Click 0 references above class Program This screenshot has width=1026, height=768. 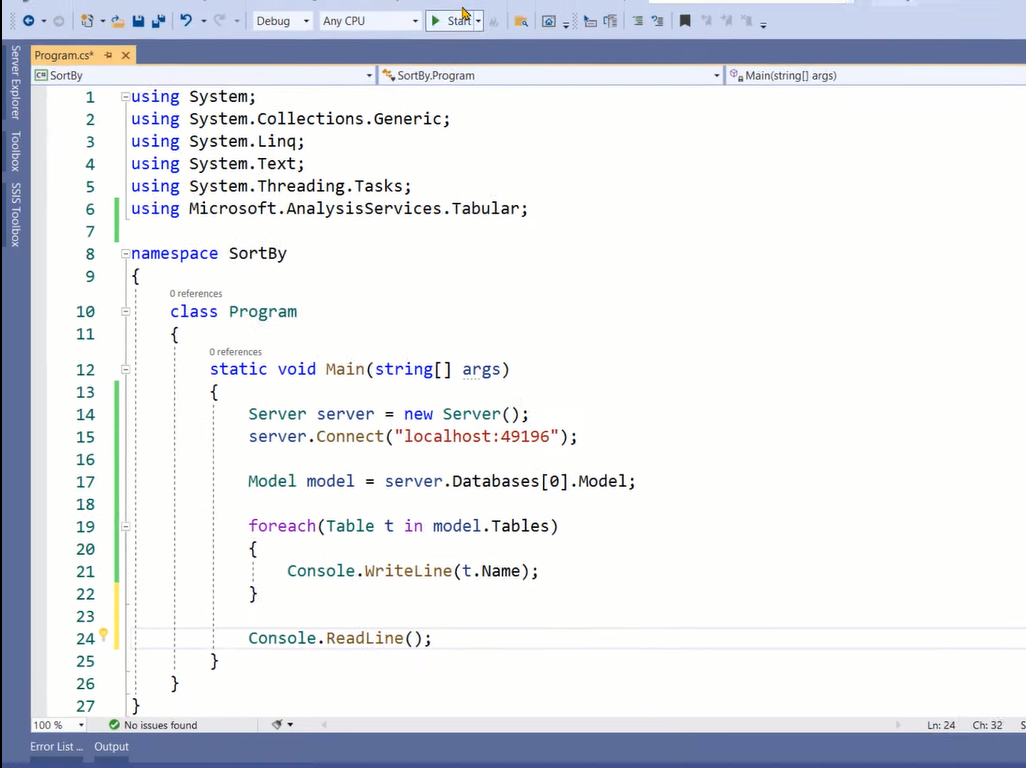196,294
